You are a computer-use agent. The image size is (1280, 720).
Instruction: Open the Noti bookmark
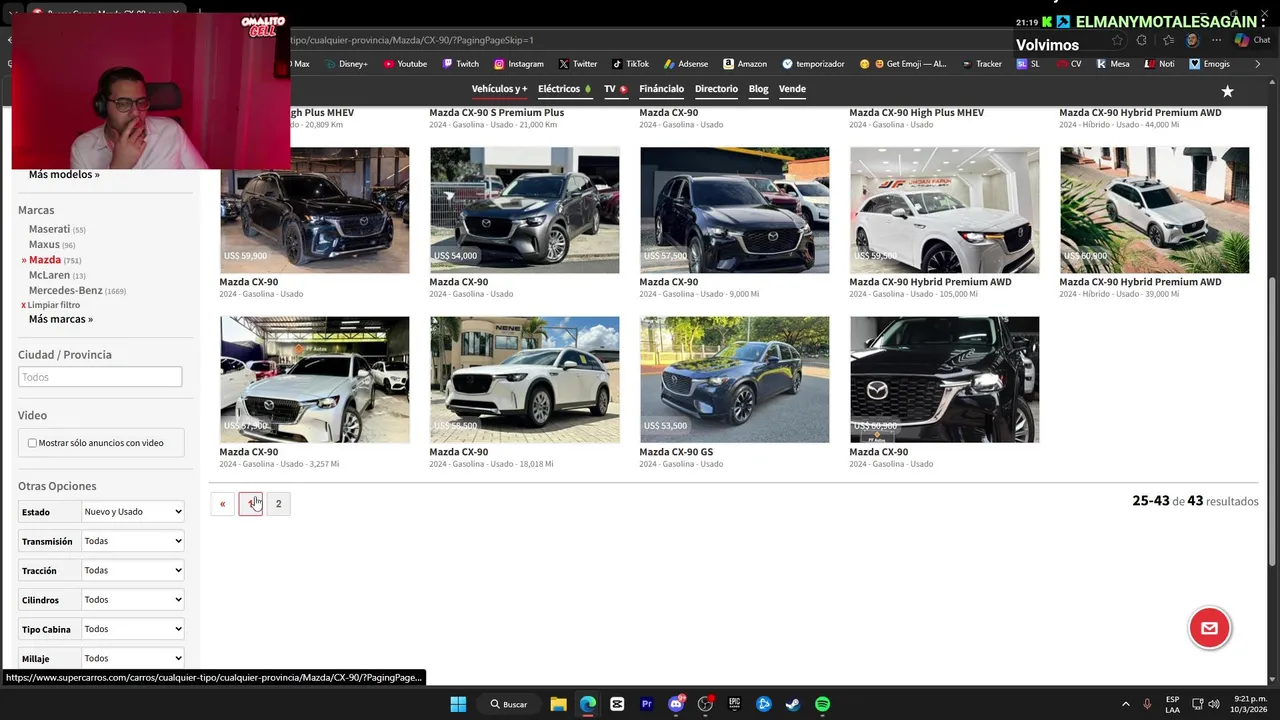point(1160,64)
